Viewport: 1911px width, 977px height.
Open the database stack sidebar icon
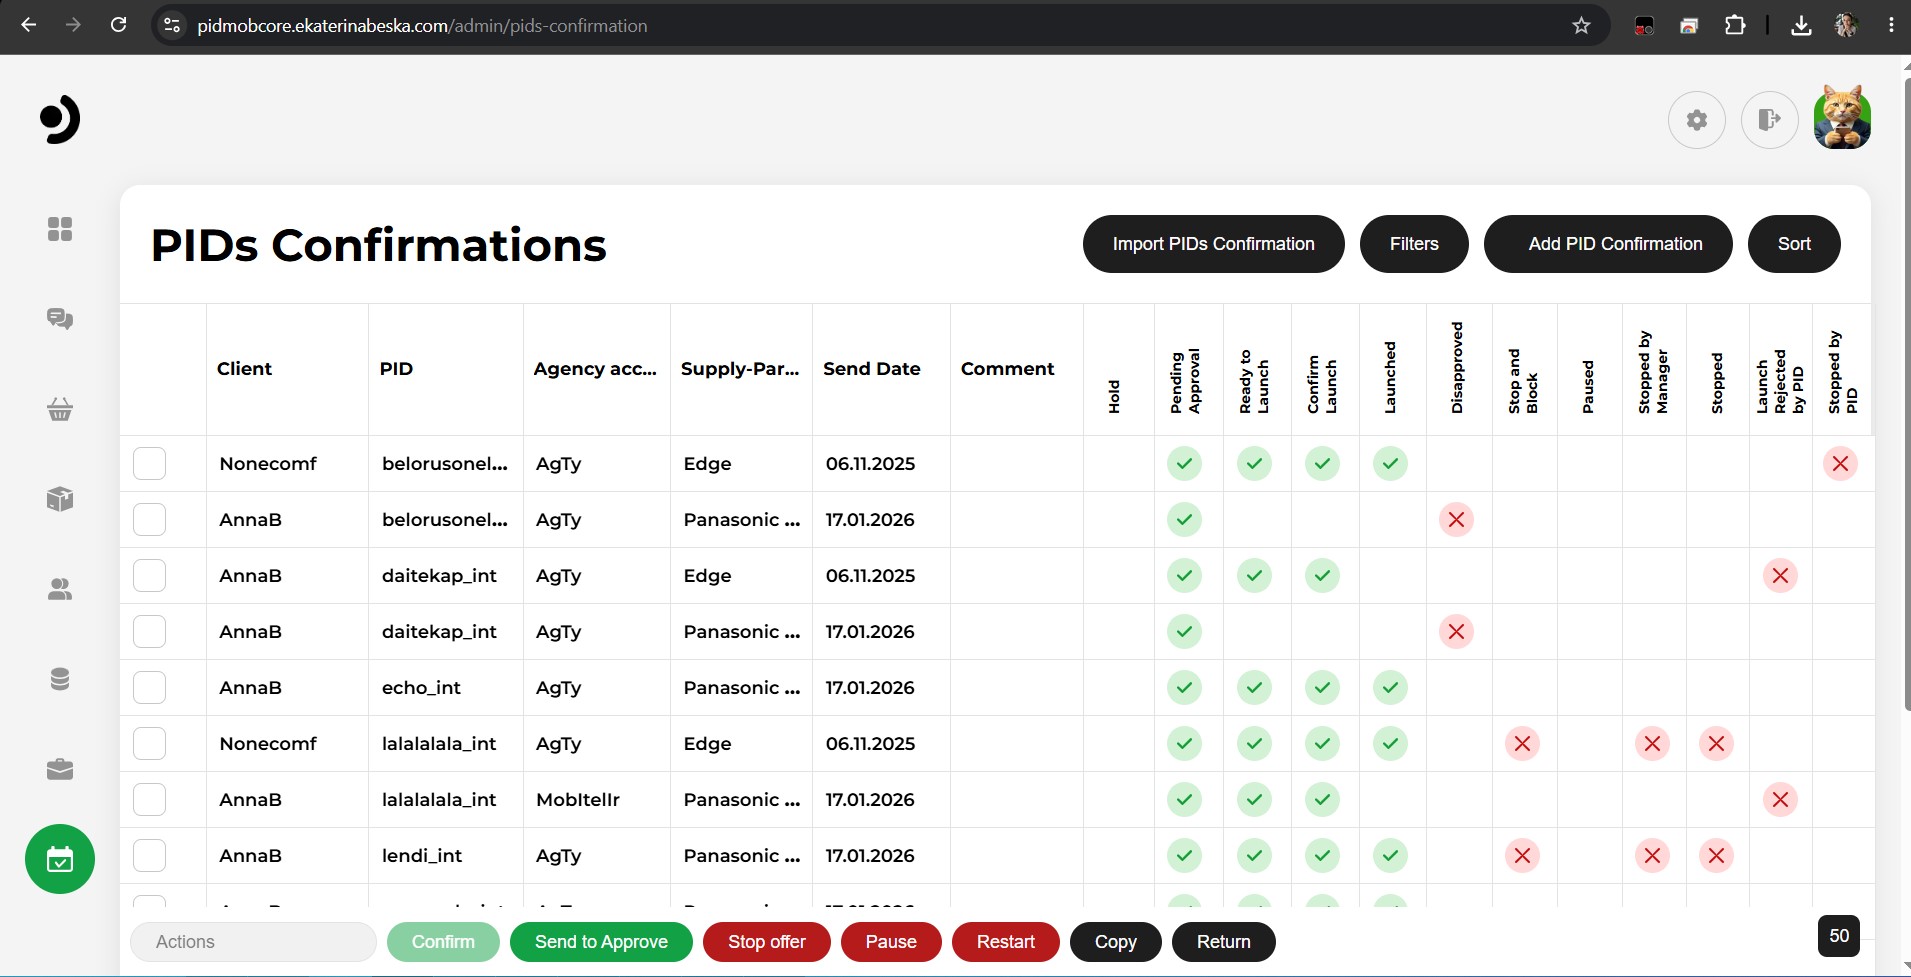(60, 679)
